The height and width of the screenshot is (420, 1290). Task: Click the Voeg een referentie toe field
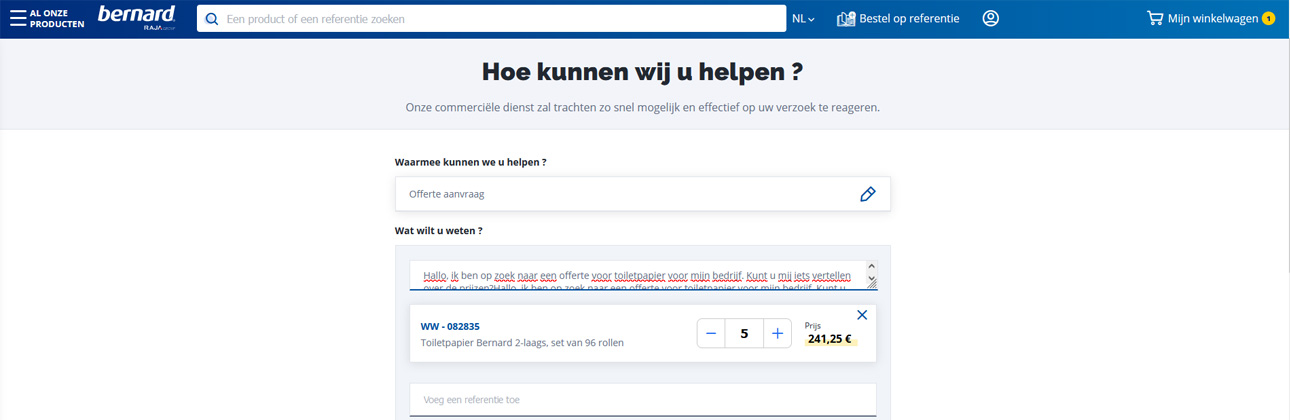click(642, 400)
